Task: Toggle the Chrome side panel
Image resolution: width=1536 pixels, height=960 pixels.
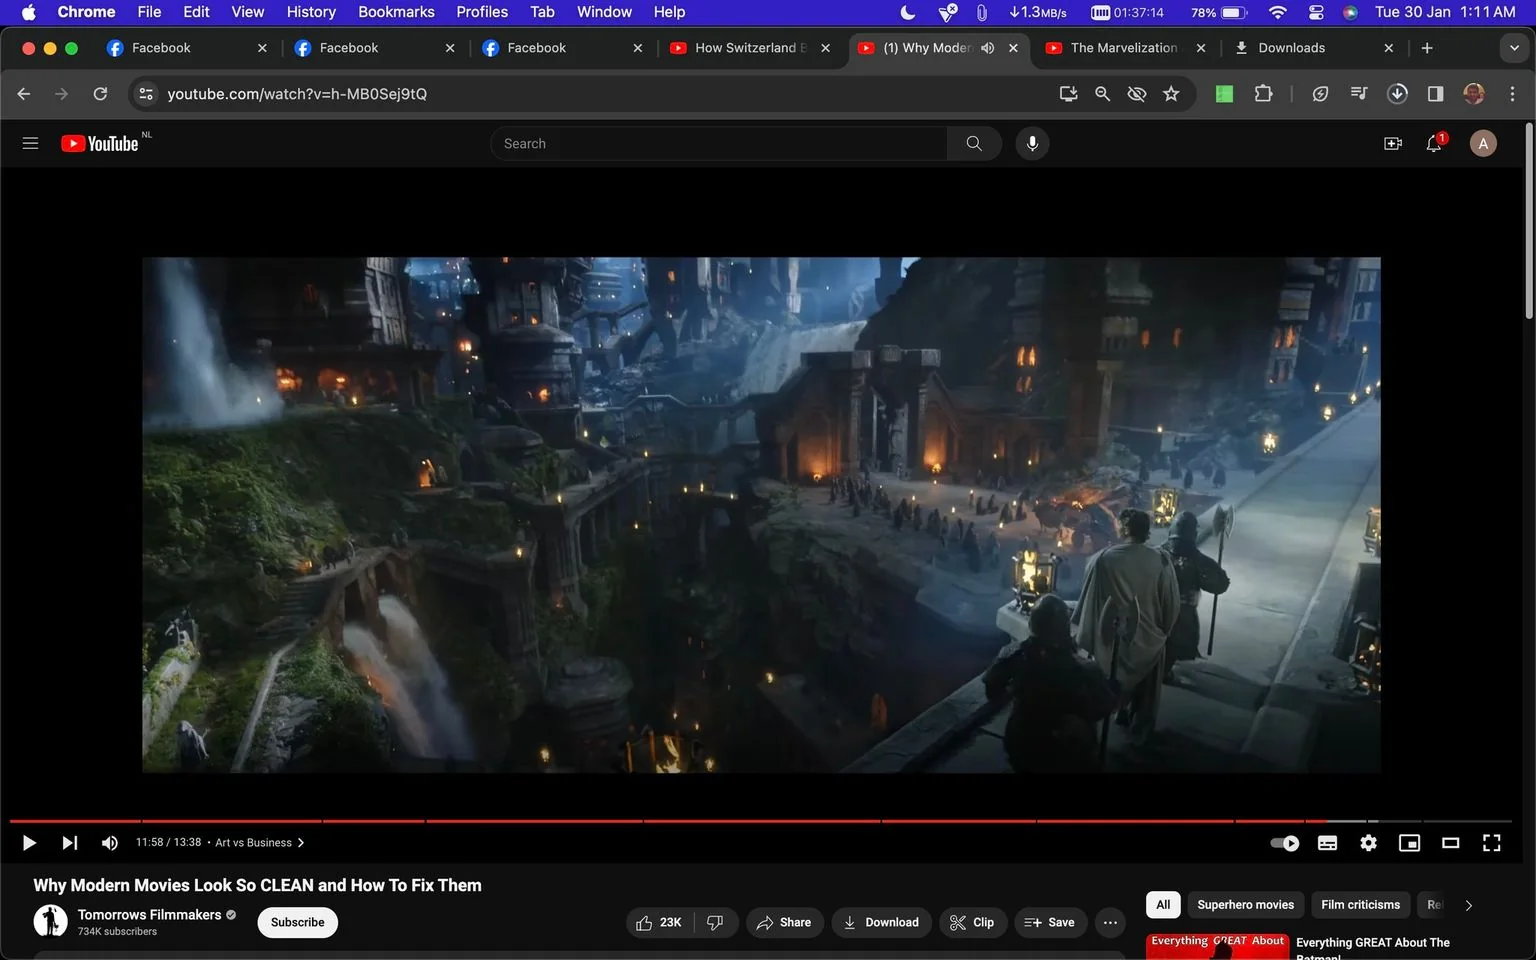Action: [1435, 94]
